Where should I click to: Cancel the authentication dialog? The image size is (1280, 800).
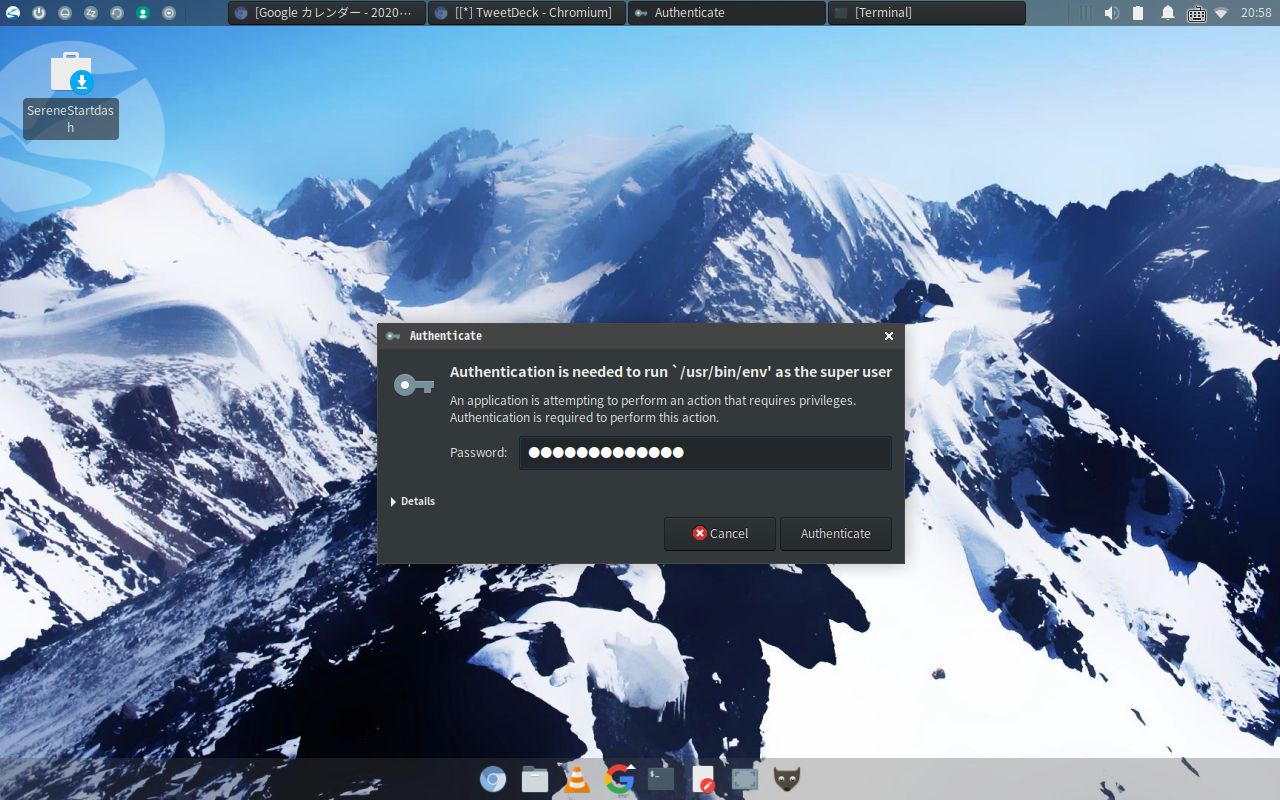click(x=720, y=533)
